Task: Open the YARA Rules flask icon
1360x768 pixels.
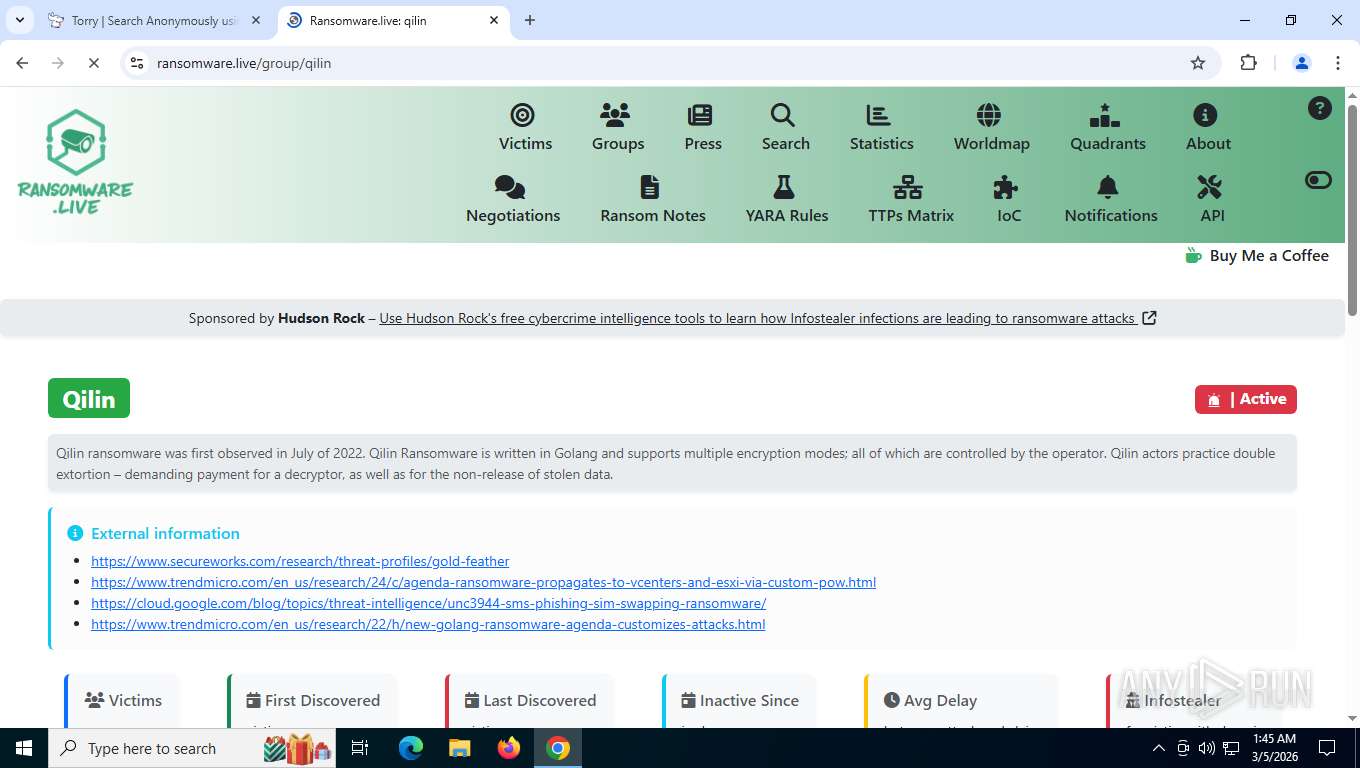Action: point(784,187)
